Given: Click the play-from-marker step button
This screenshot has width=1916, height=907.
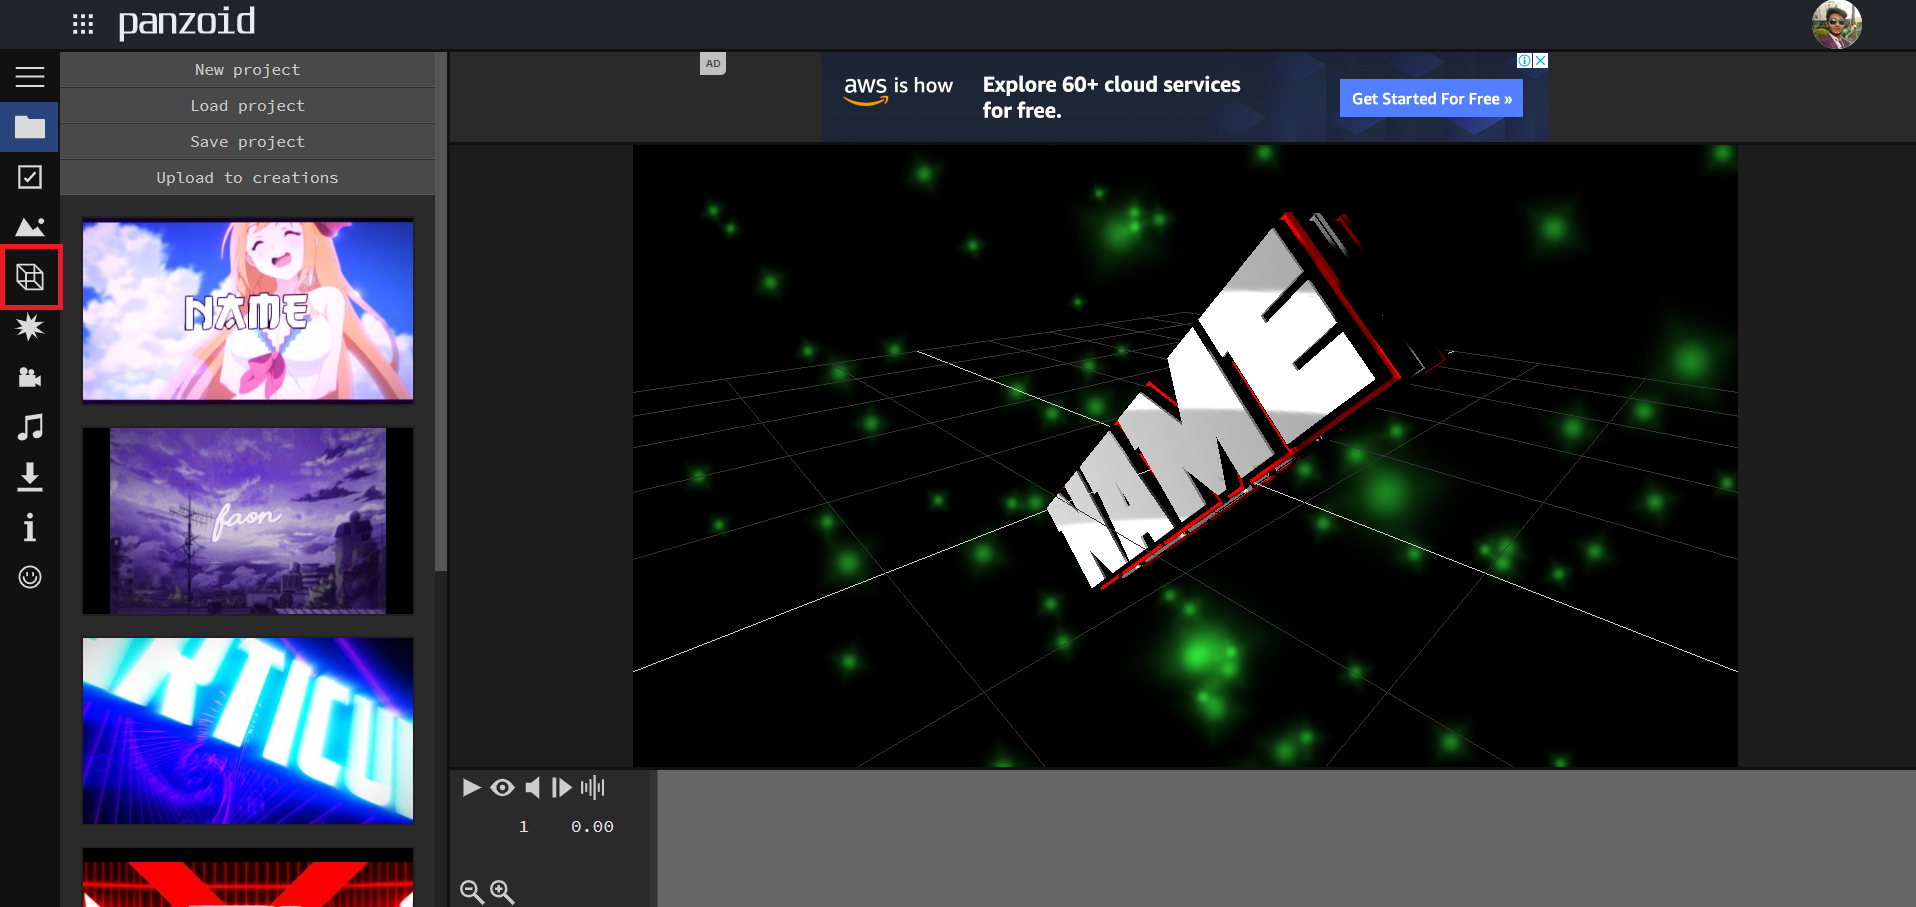Looking at the screenshot, I should (562, 788).
